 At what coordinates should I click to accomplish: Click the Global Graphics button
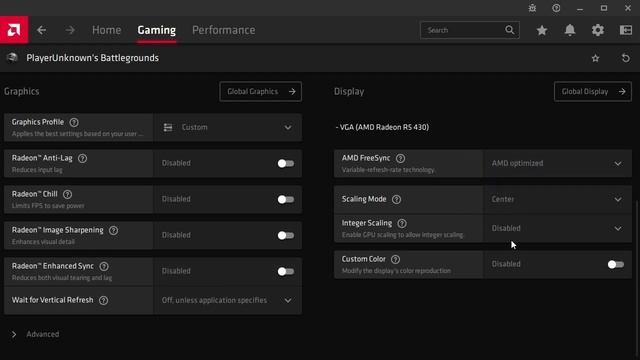(x=260, y=91)
